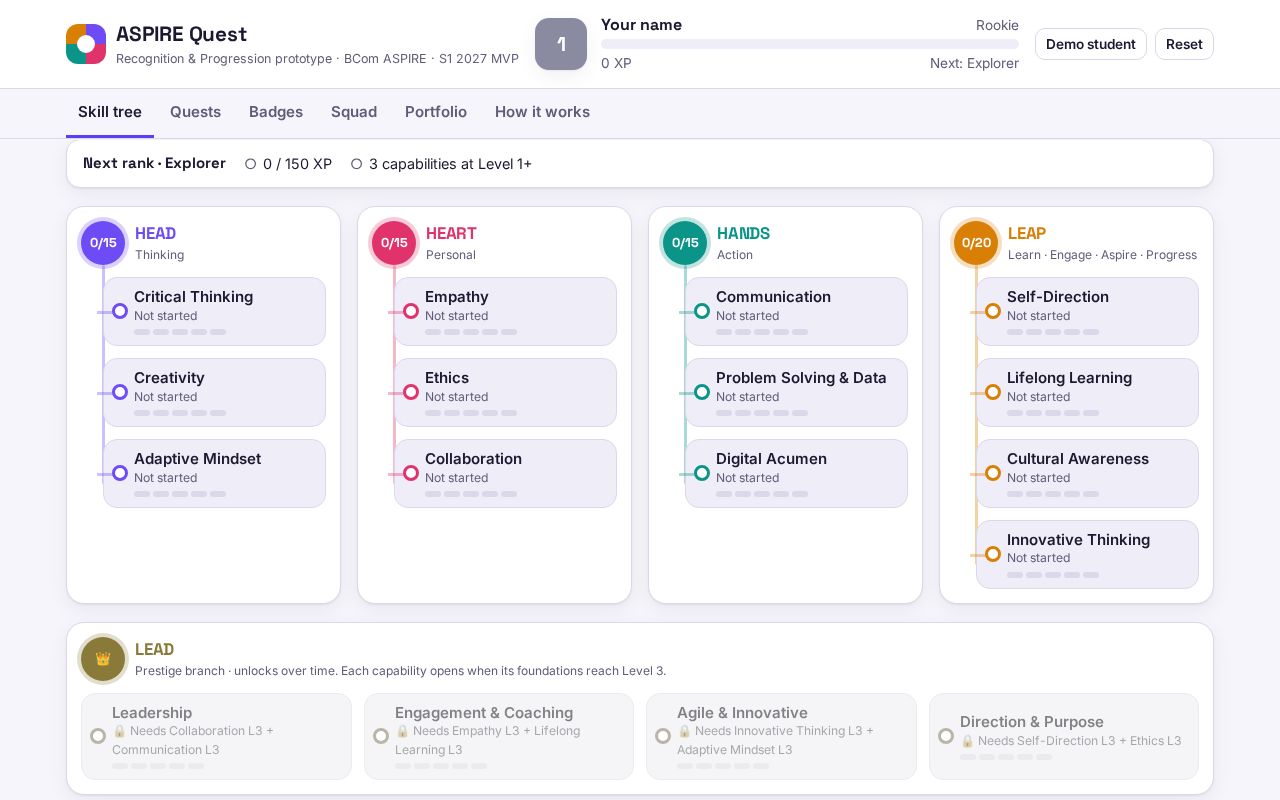Click the XP progress bar under Your name
The width and height of the screenshot is (1280, 800).
pos(810,44)
